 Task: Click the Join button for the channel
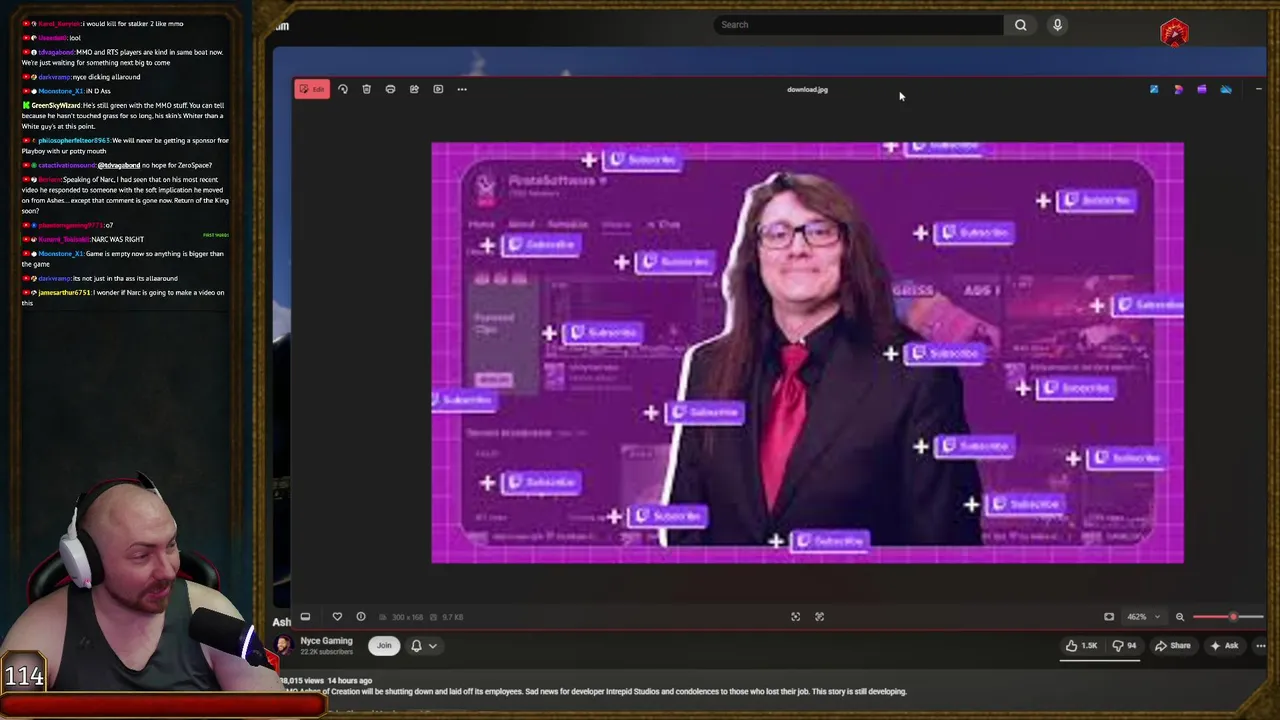[384, 646]
